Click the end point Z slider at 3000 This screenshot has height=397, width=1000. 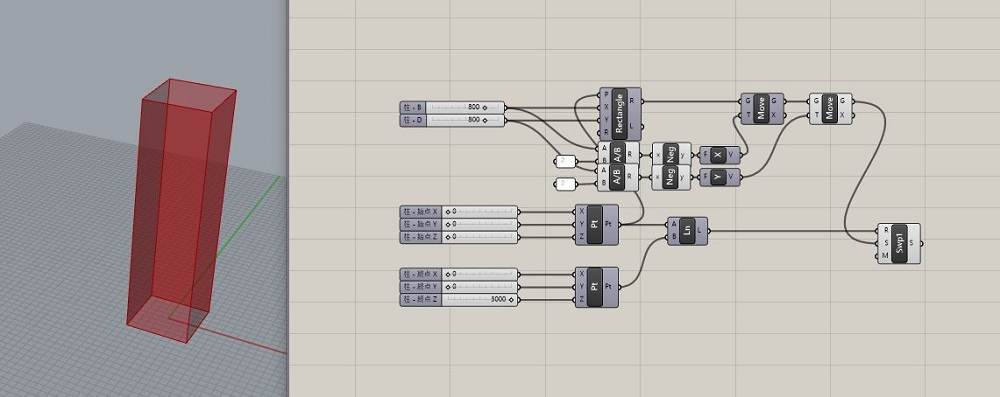(459, 299)
